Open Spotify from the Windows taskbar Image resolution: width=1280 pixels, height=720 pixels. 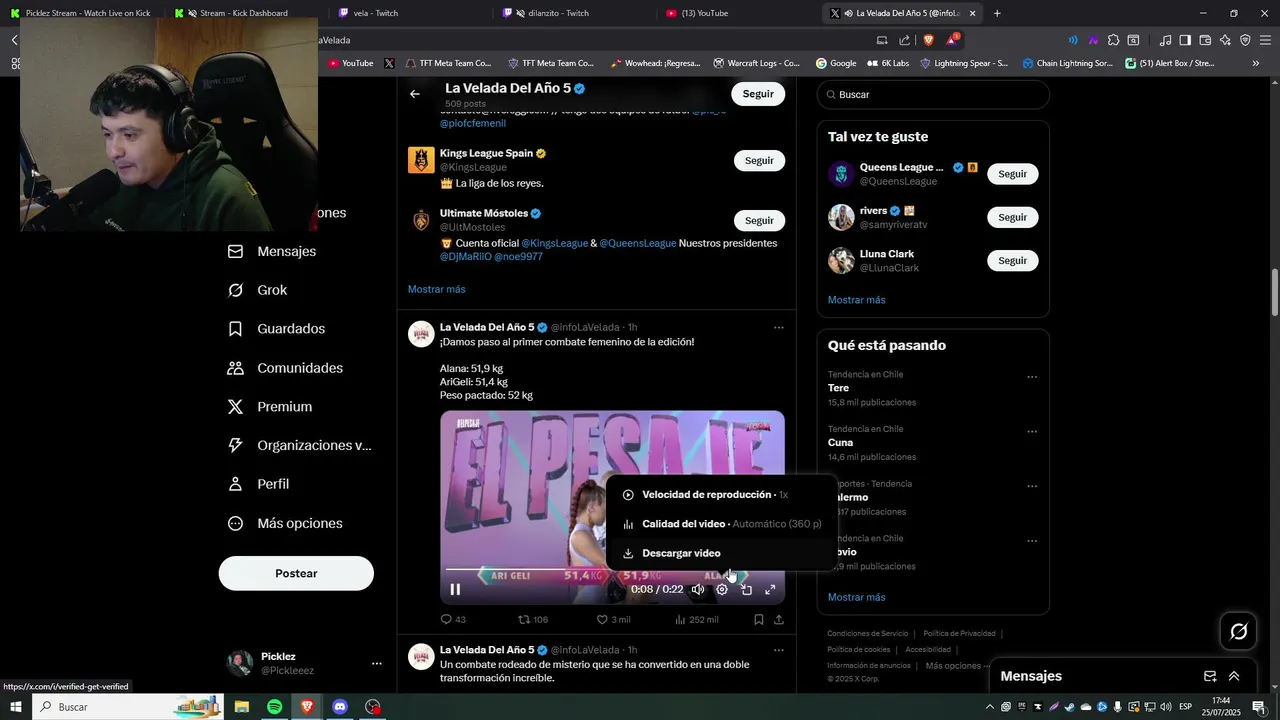(275, 707)
